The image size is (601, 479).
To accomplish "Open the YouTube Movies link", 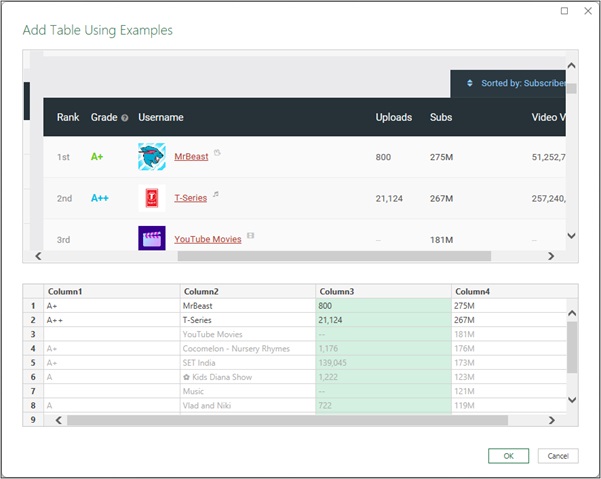I will [207, 240].
